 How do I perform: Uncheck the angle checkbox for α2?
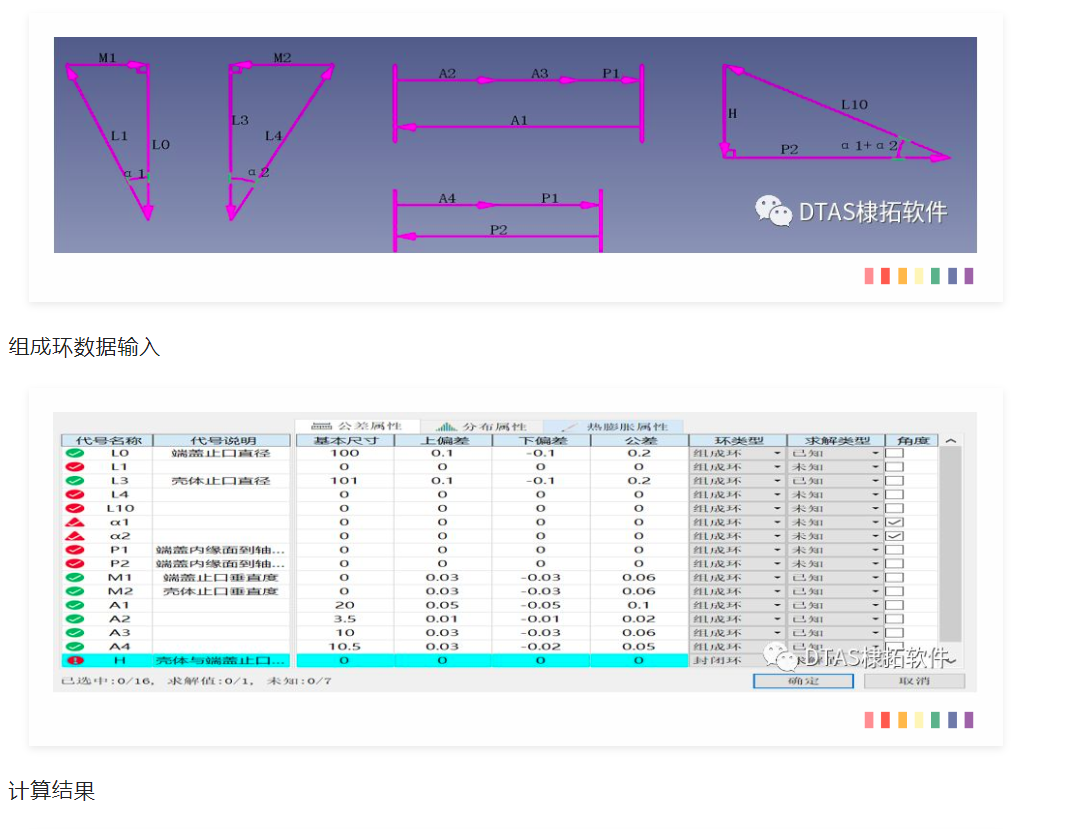894,537
